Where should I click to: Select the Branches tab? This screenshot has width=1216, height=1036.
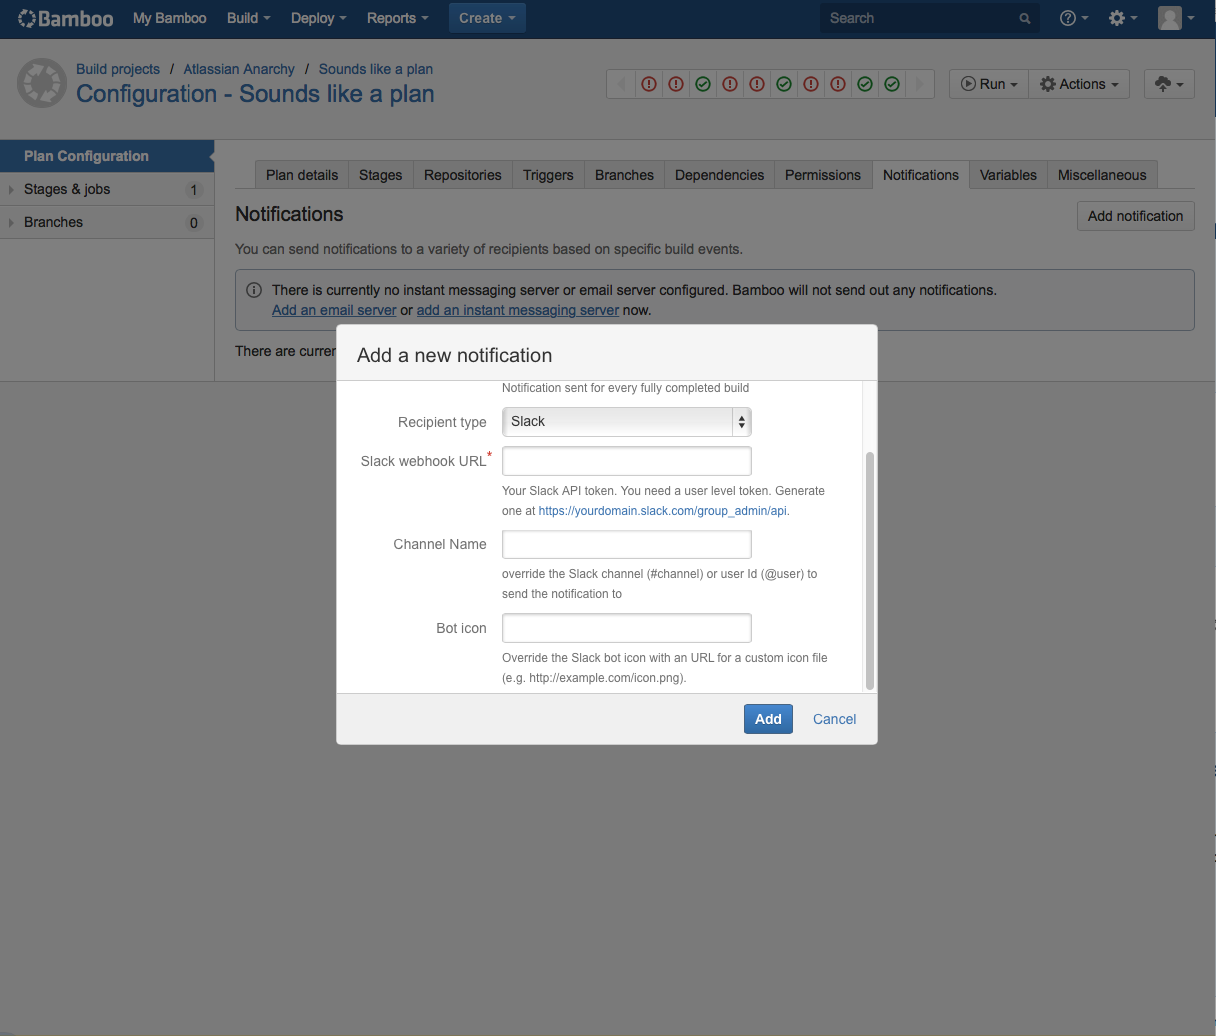click(624, 175)
